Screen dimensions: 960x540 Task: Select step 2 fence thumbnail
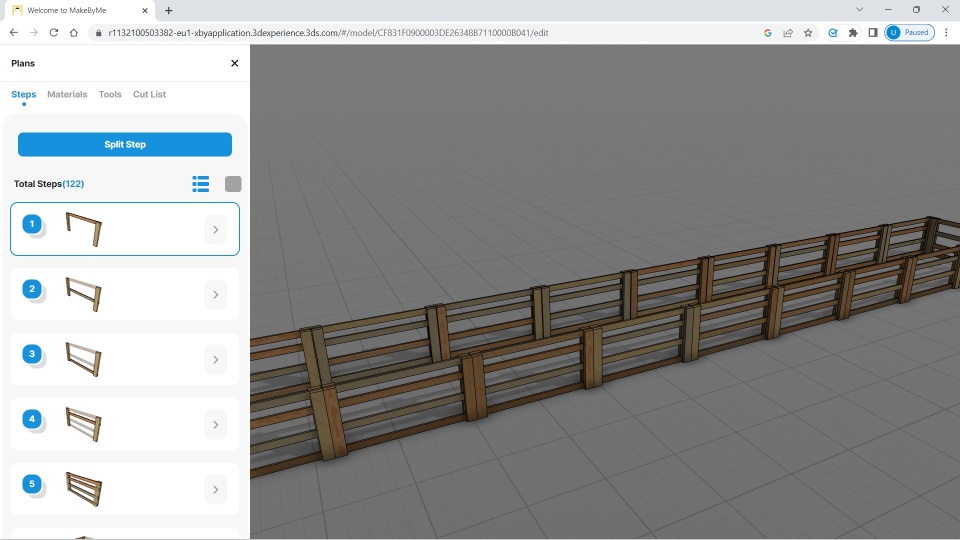pos(84,294)
